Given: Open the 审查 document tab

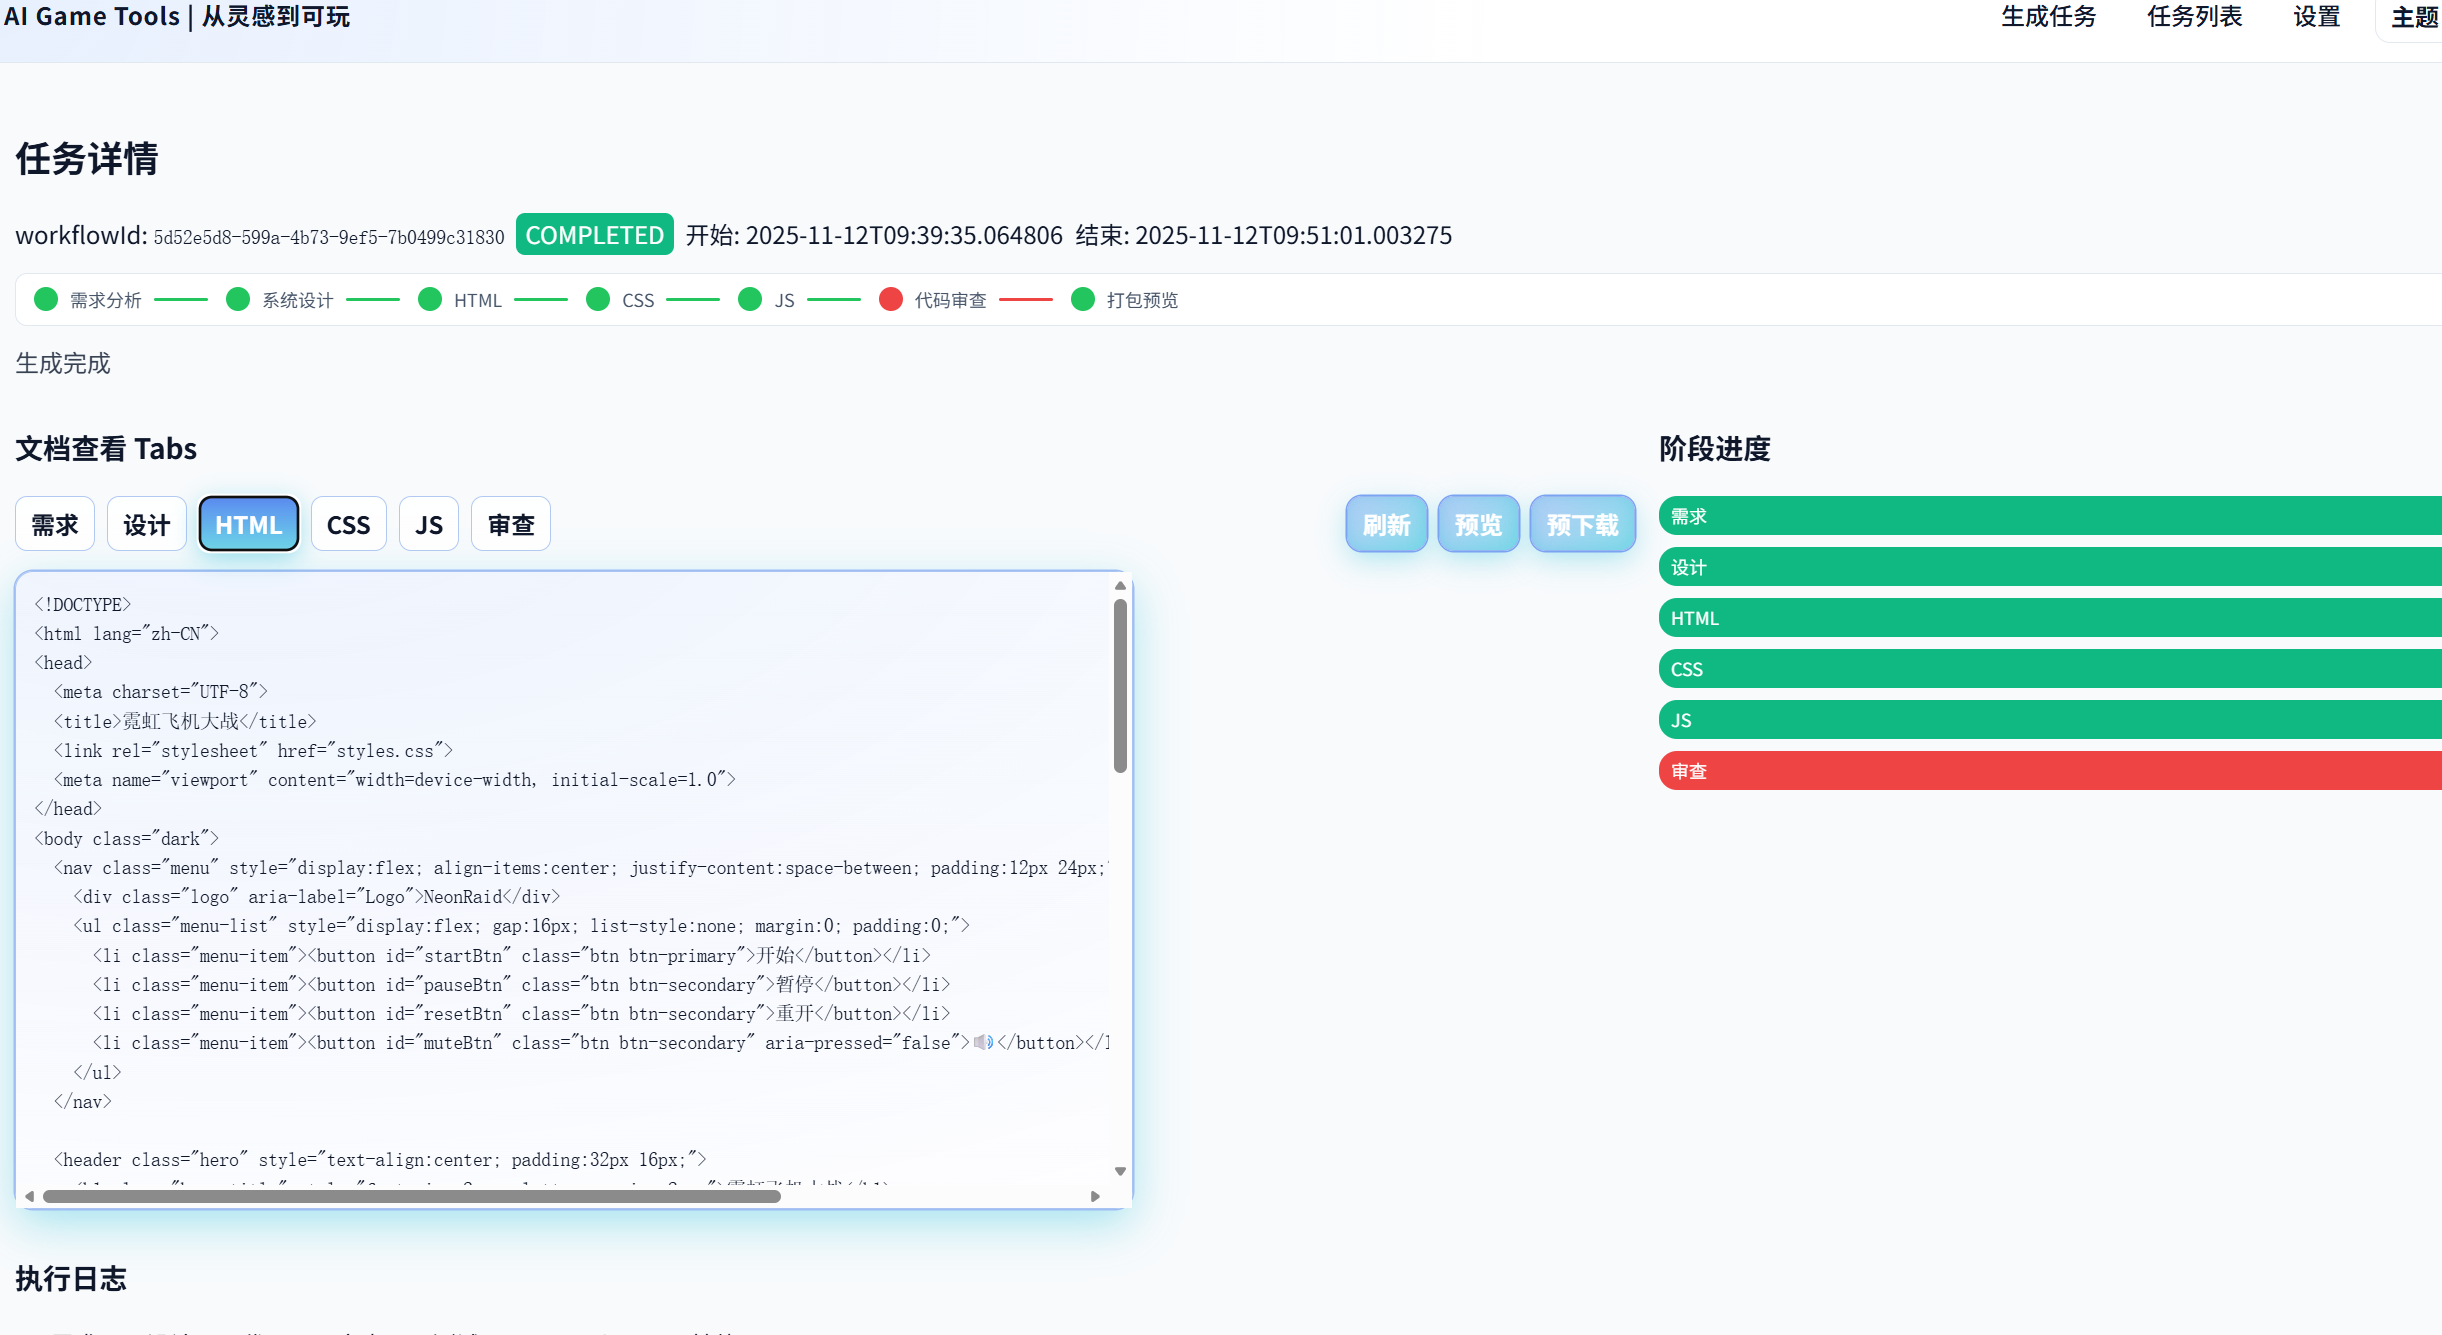Looking at the screenshot, I should (511, 524).
